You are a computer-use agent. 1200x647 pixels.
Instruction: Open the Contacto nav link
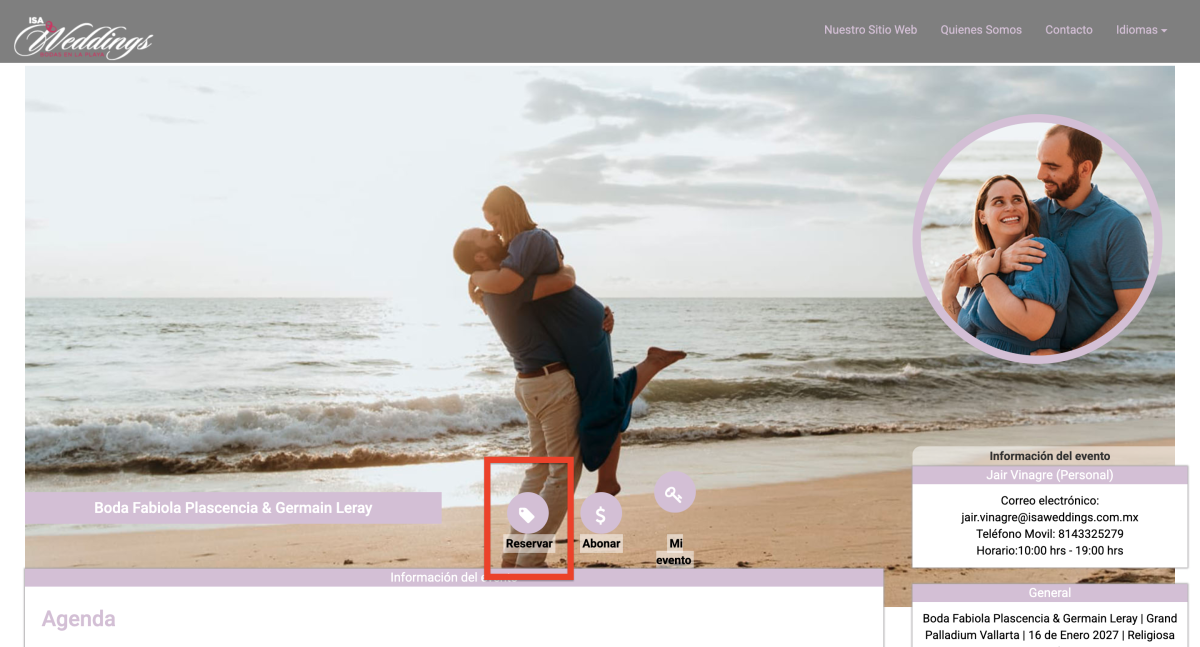coord(1068,30)
